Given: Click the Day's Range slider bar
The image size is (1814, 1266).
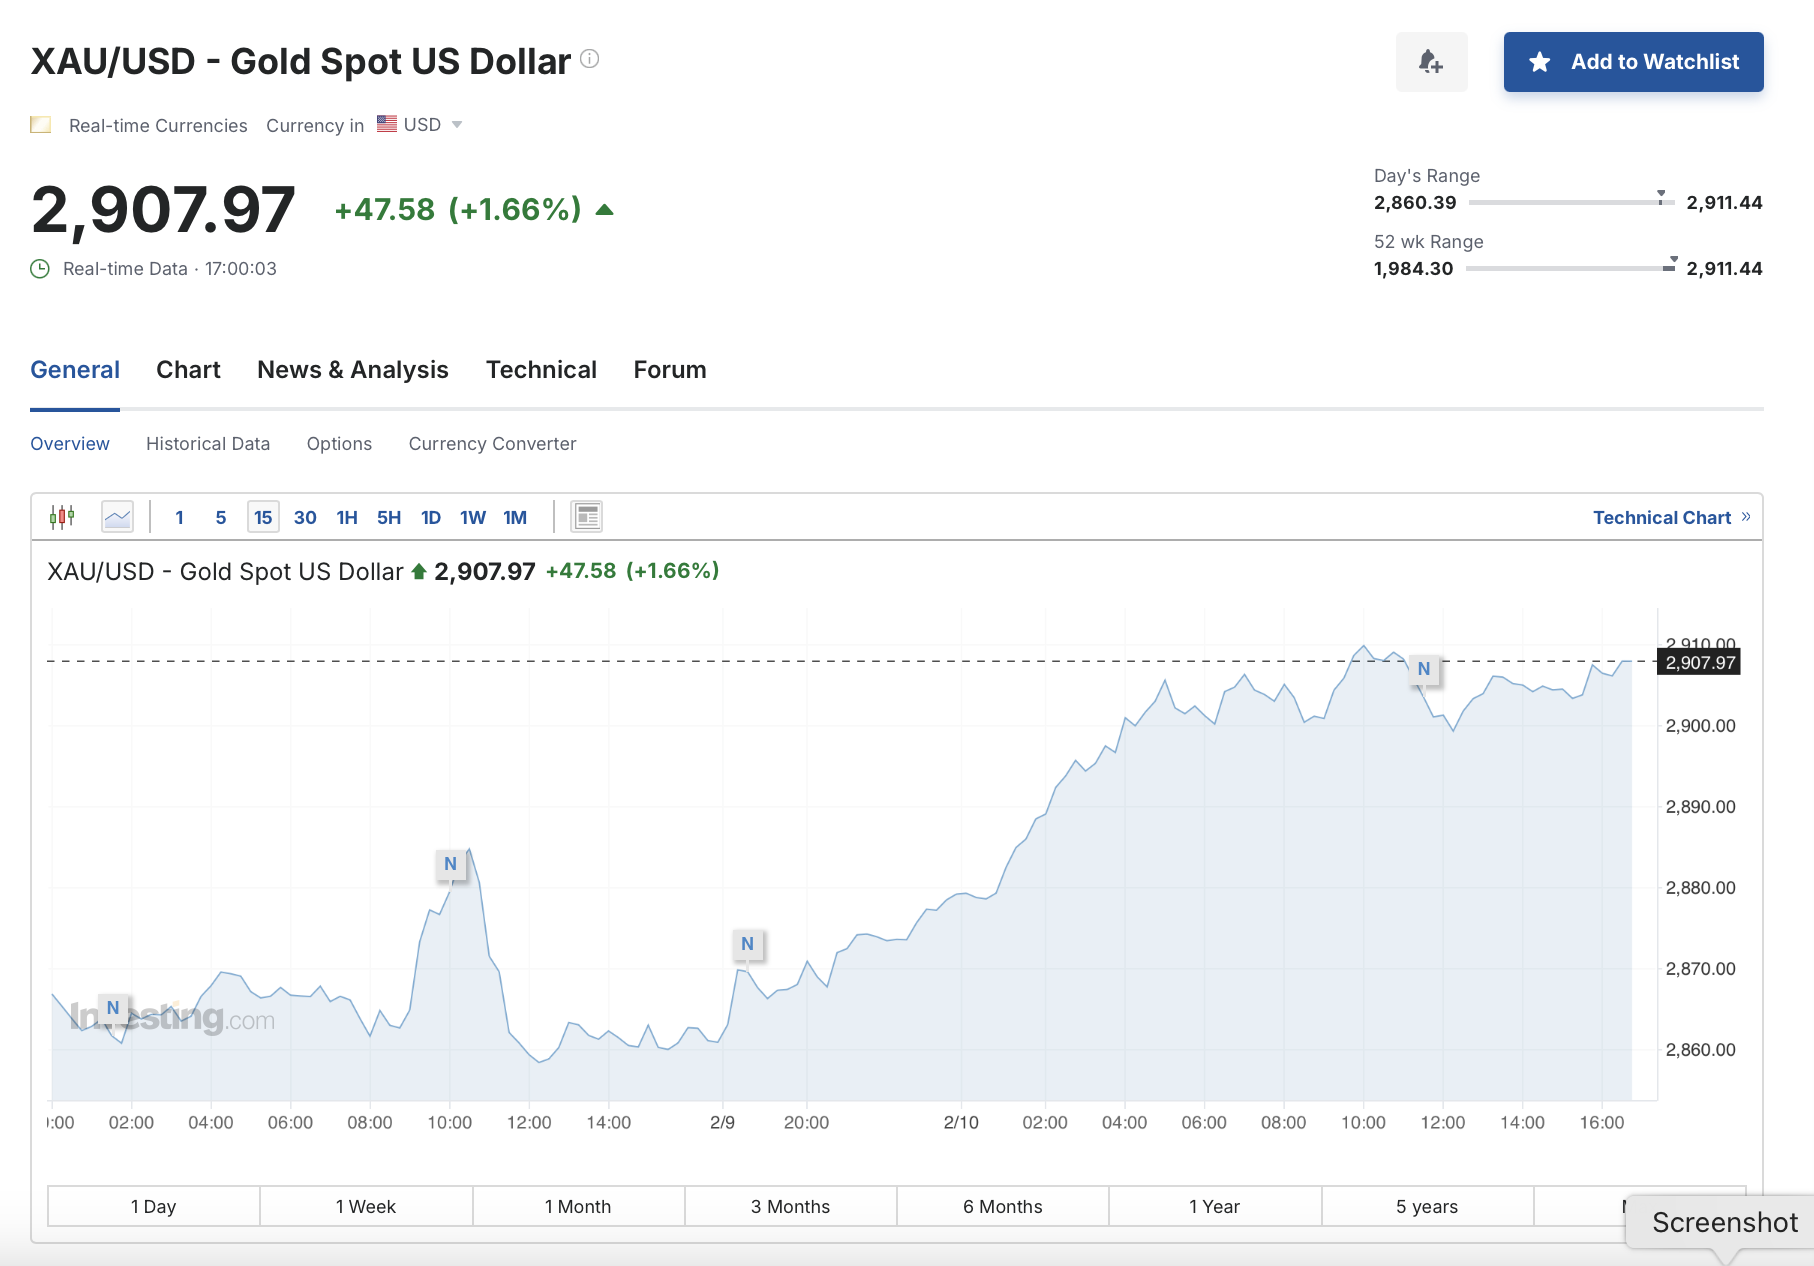Looking at the screenshot, I should tap(1570, 202).
